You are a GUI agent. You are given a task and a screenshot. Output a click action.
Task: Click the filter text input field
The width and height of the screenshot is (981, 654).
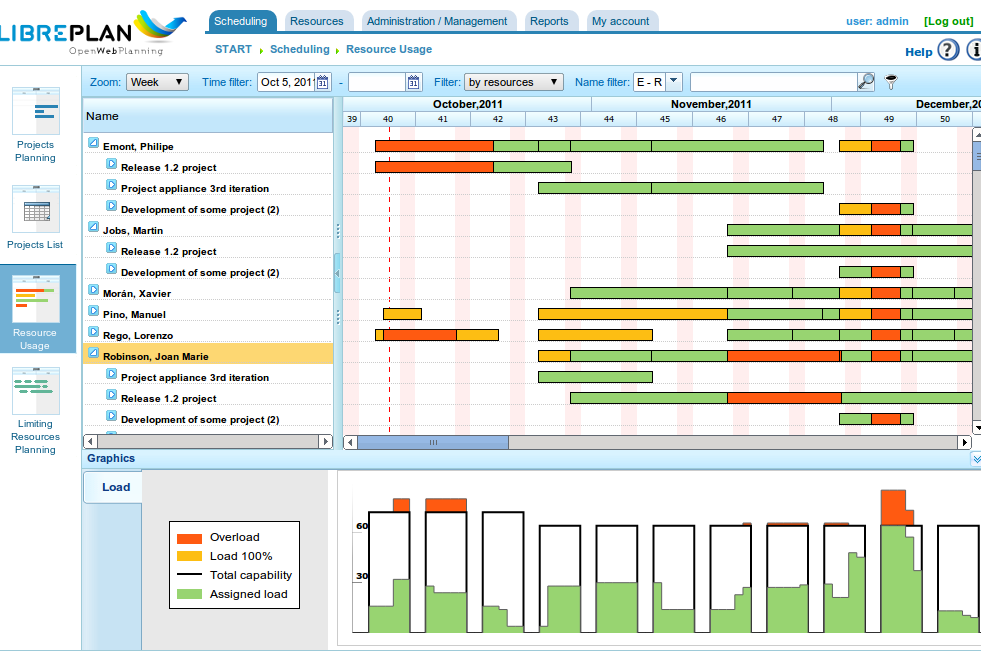[774, 82]
